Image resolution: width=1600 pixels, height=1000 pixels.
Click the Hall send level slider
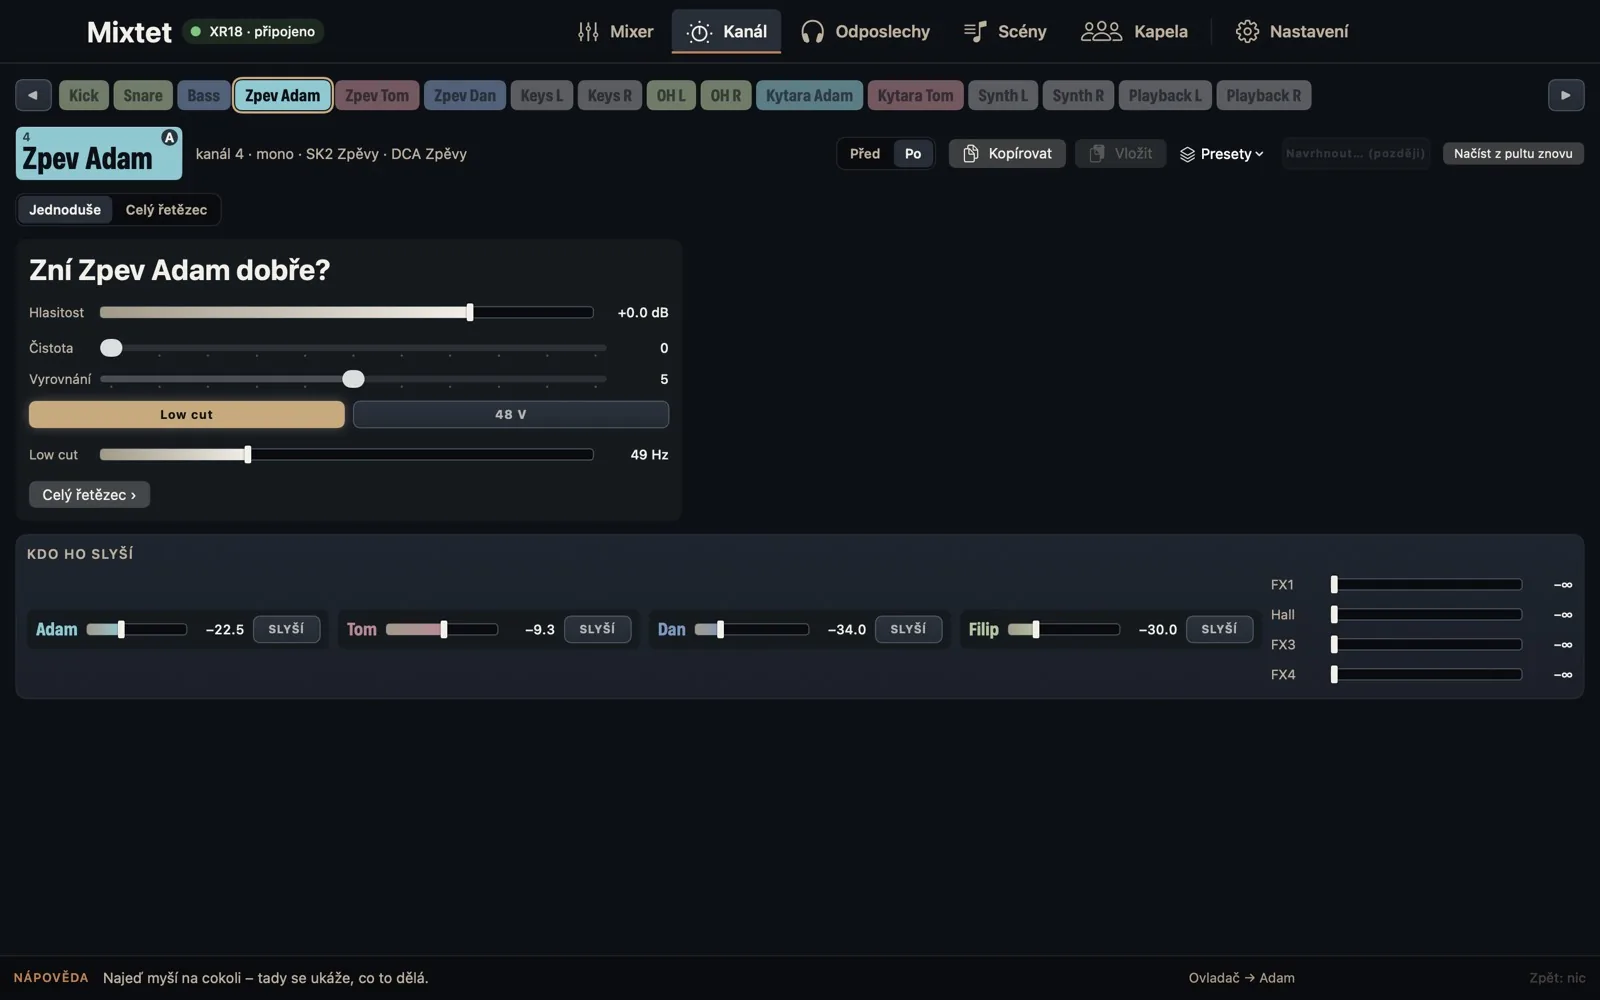coord(1426,614)
